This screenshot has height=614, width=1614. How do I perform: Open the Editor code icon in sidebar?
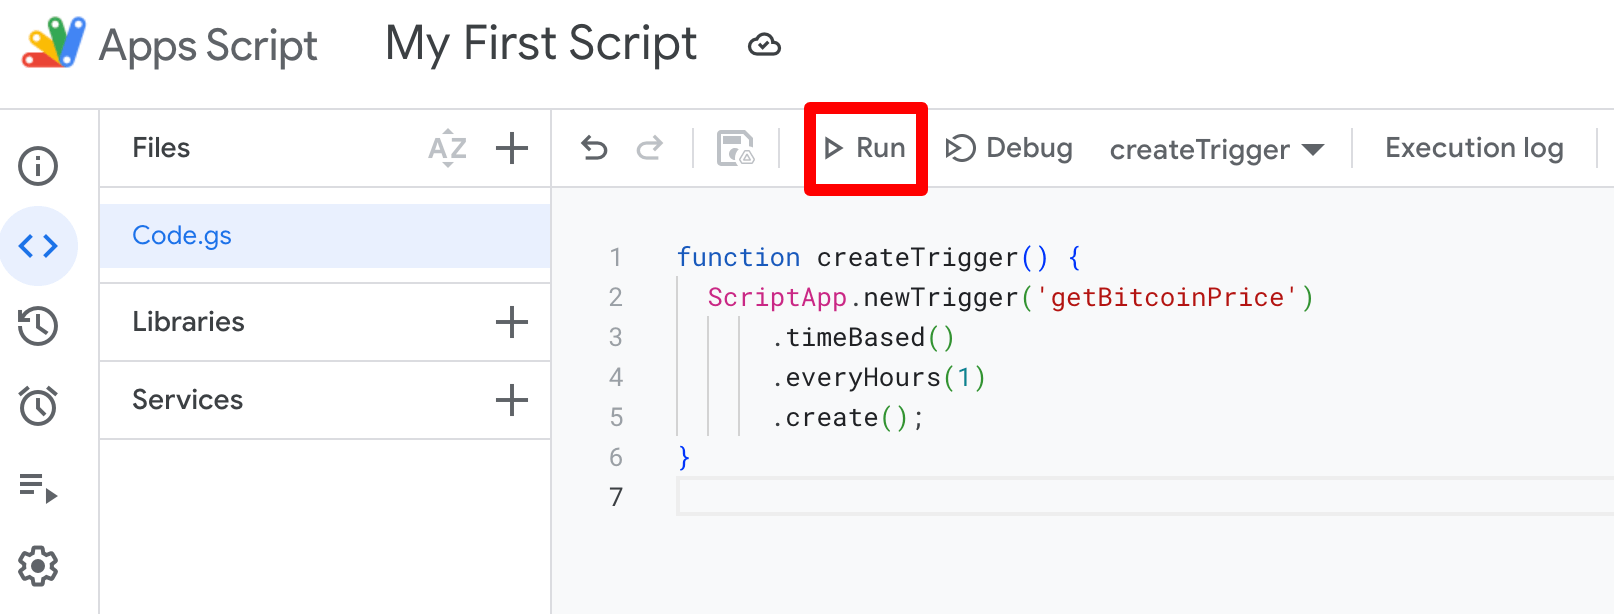click(x=38, y=246)
